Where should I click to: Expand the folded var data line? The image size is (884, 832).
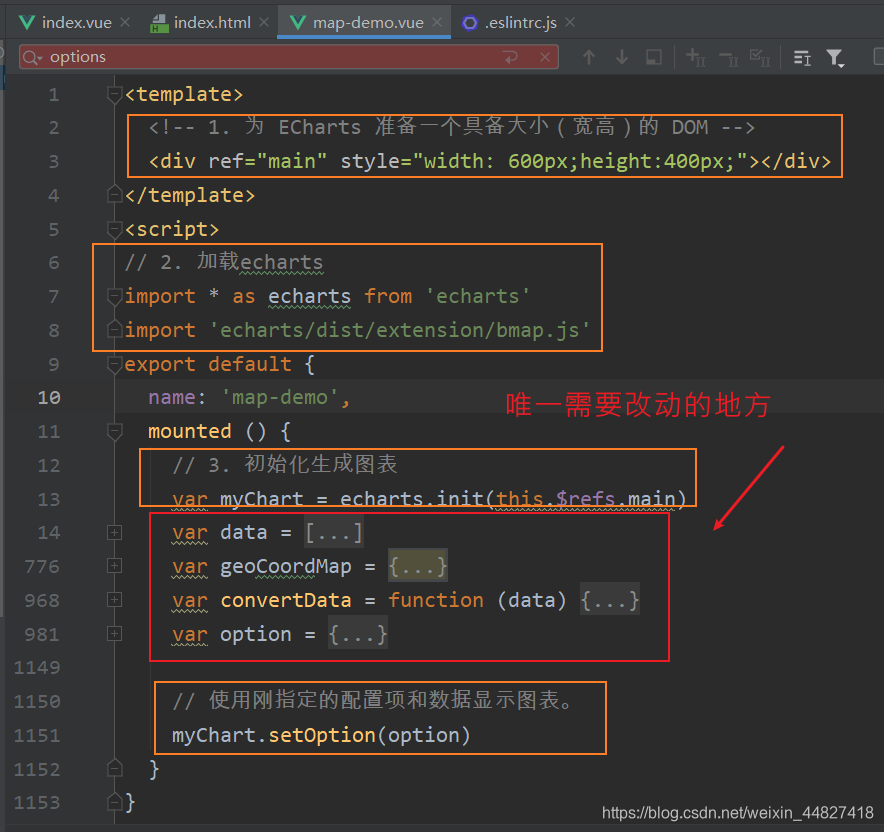pos(114,532)
